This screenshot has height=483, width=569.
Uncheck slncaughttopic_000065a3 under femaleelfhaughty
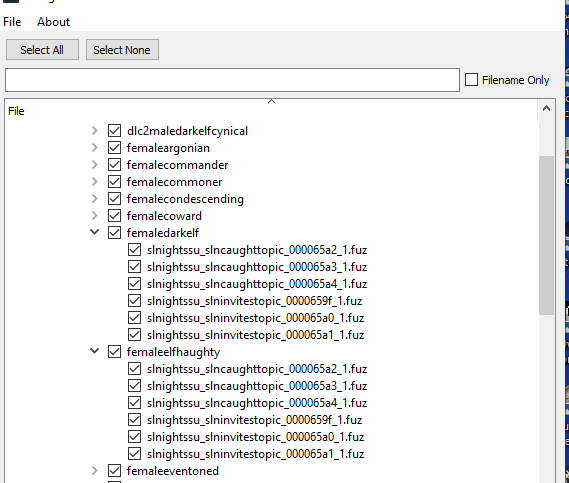coord(134,386)
